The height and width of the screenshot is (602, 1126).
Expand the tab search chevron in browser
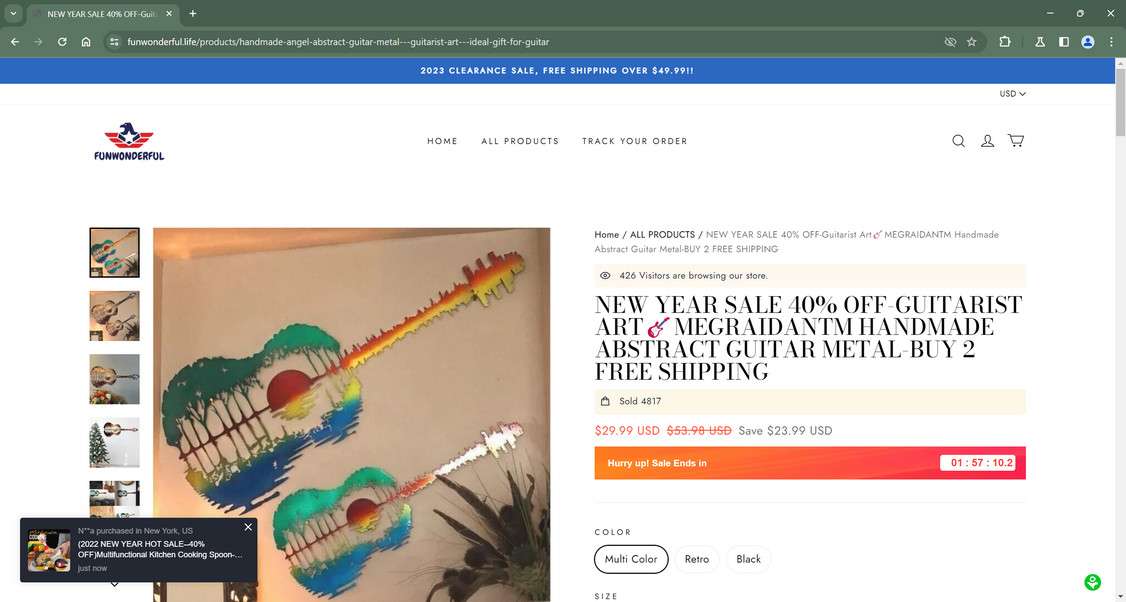coord(13,13)
